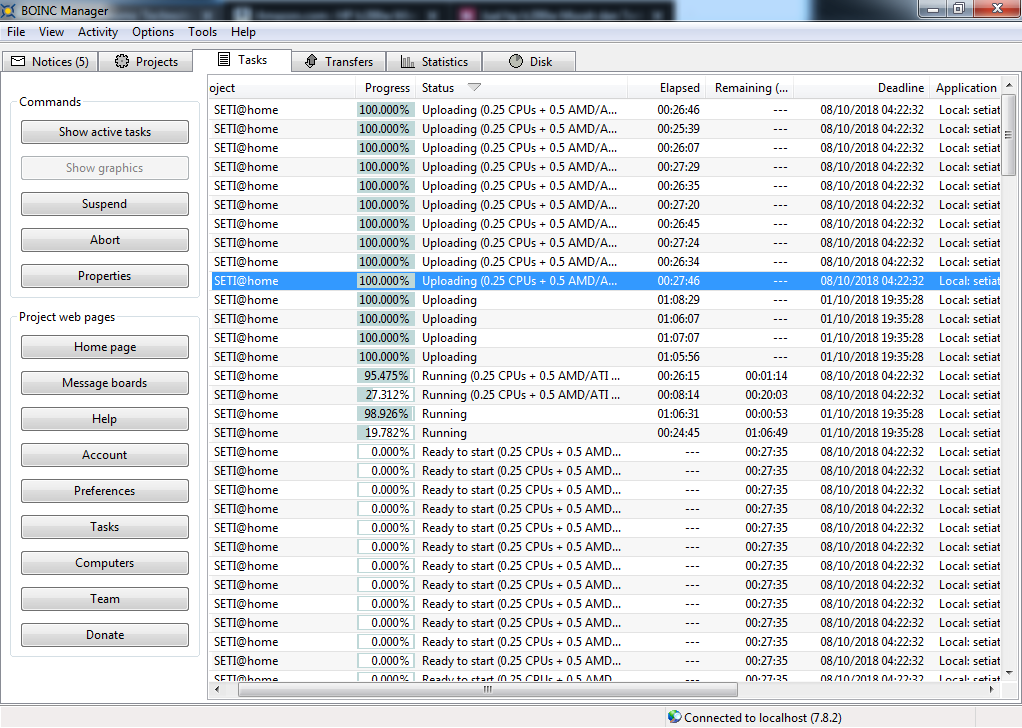
Task: Click the Preferences button
Action: (x=104, y=490)
